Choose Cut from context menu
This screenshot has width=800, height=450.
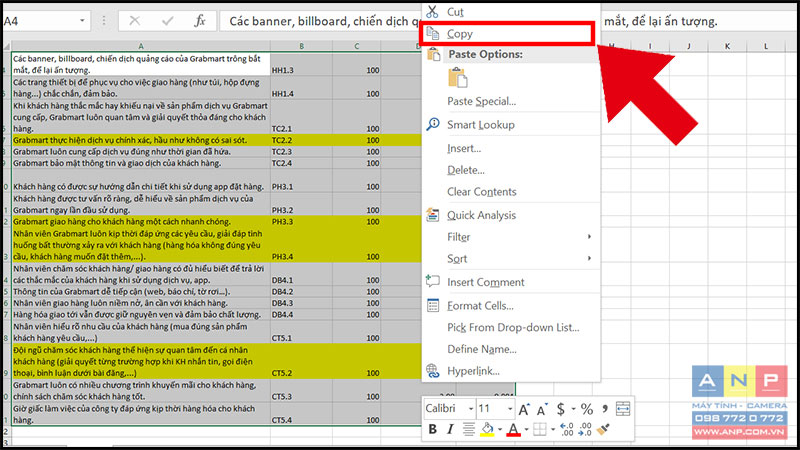(x=511, y=11)
